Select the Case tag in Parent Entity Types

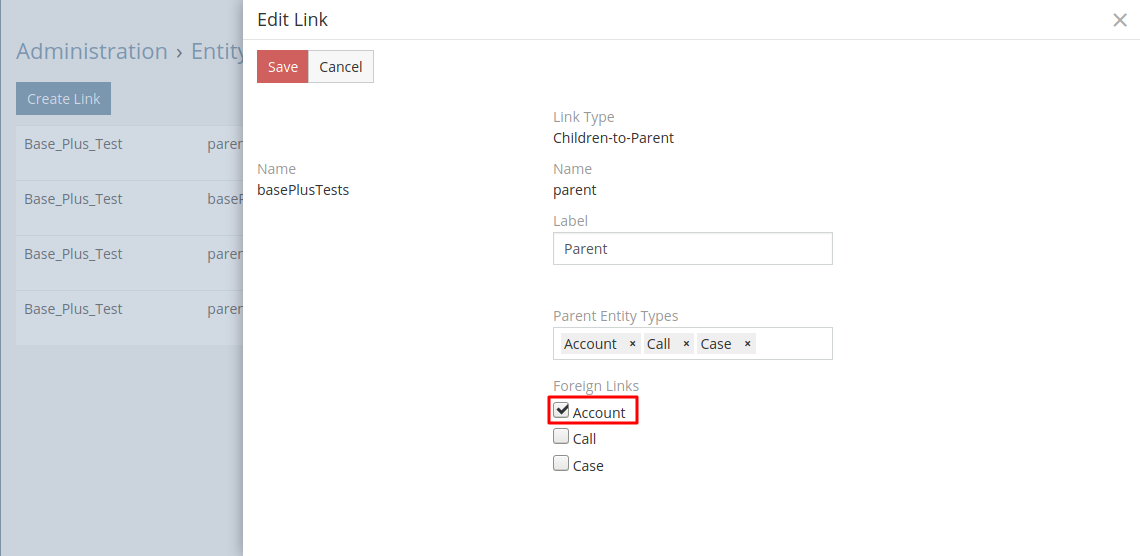coord(716,344)
